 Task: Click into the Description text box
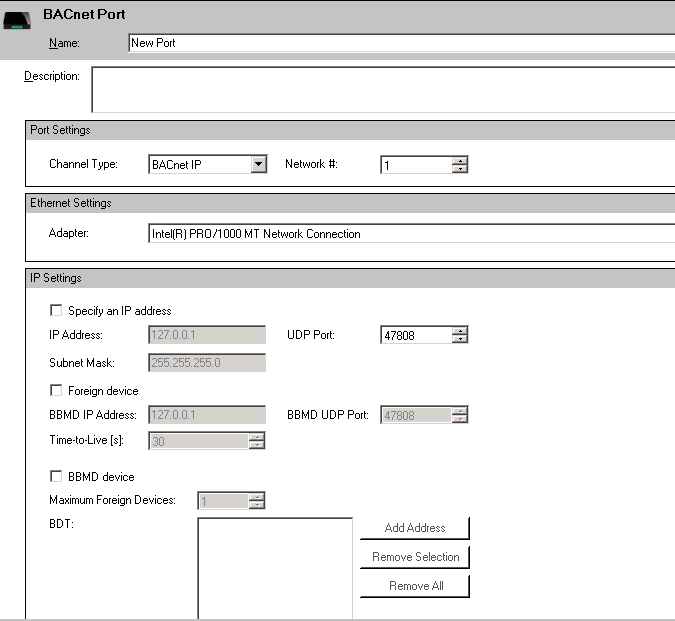(380, 89)
